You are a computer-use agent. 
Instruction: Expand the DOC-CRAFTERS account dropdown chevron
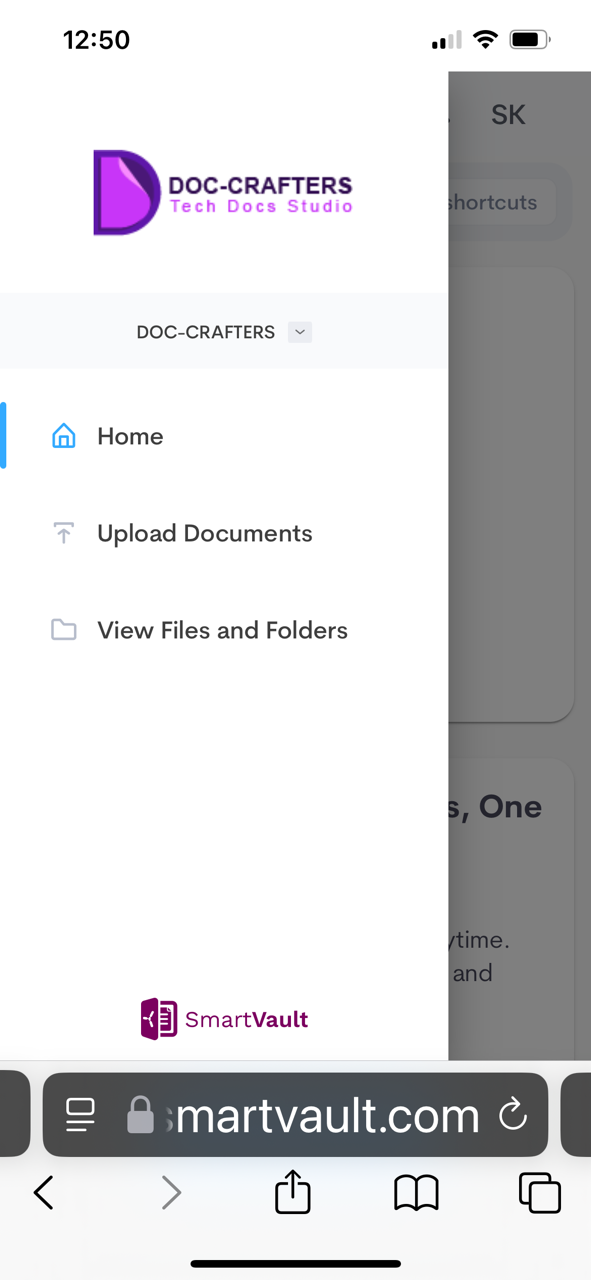tap(300, 332)
